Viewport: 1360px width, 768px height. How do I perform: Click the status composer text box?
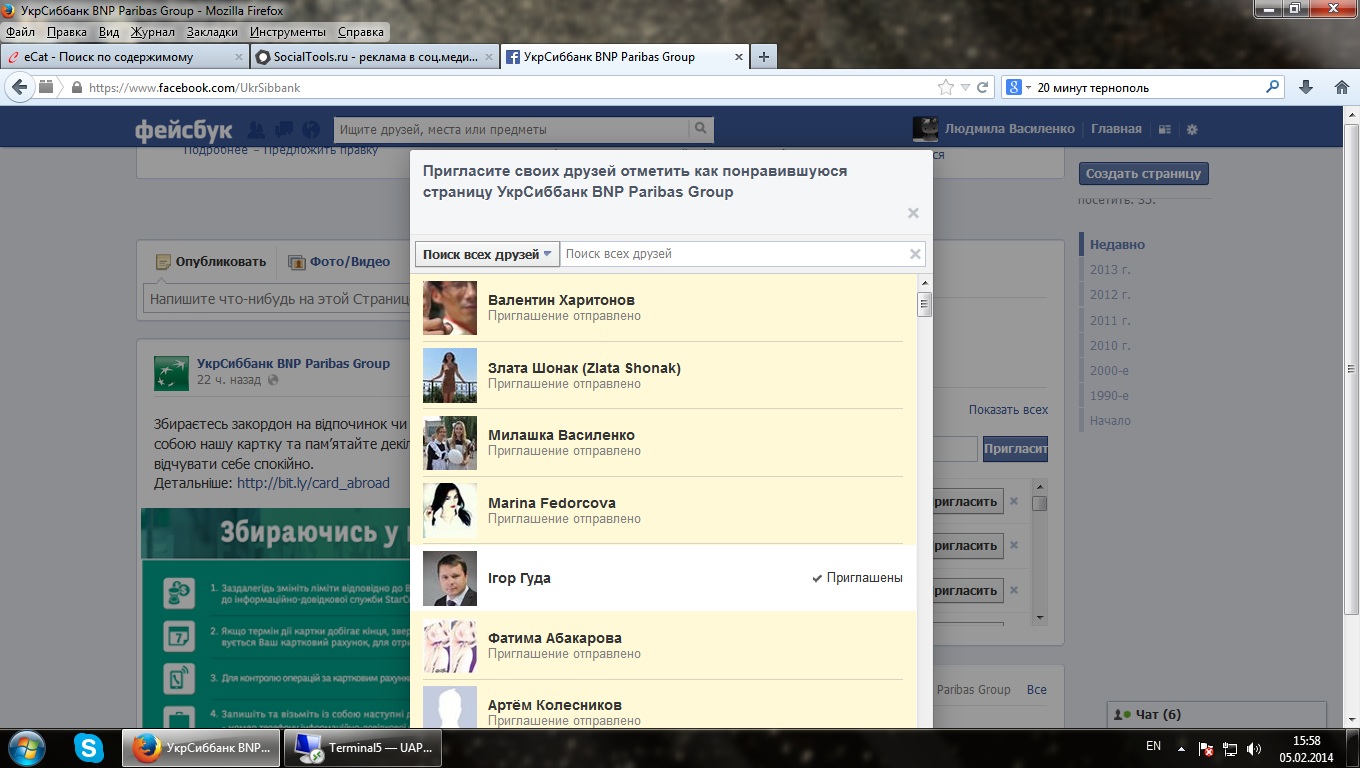(x=276, y=298)
